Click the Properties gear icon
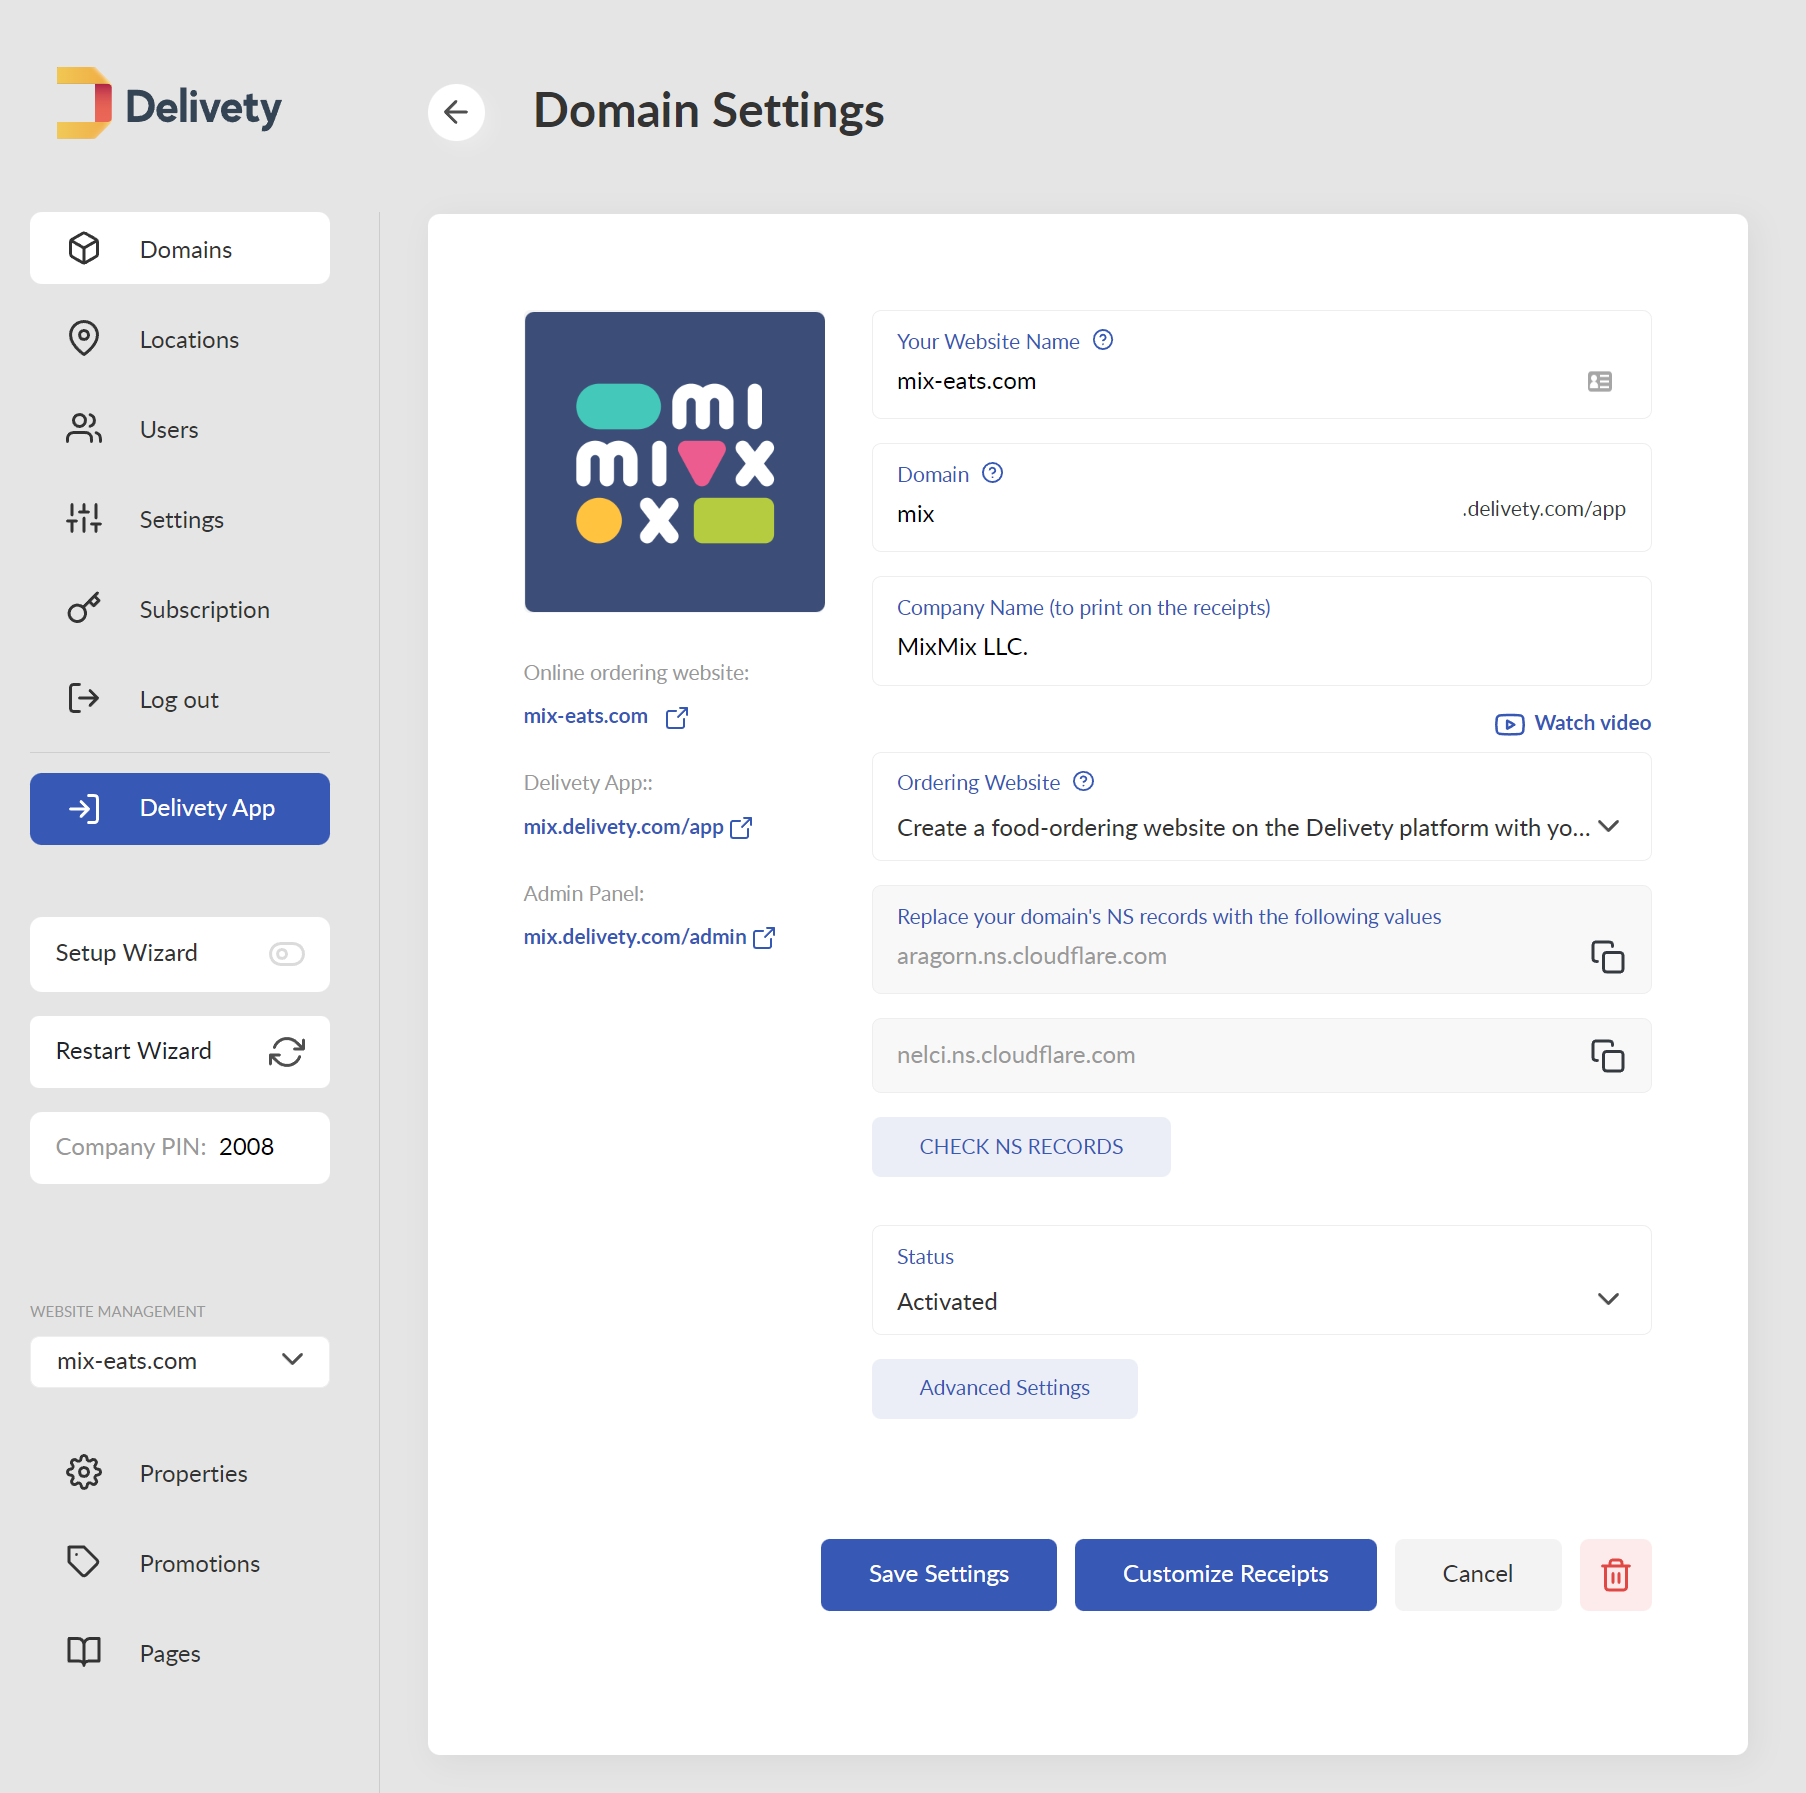This screenshot has height=1793, width=1806. 84,1472
